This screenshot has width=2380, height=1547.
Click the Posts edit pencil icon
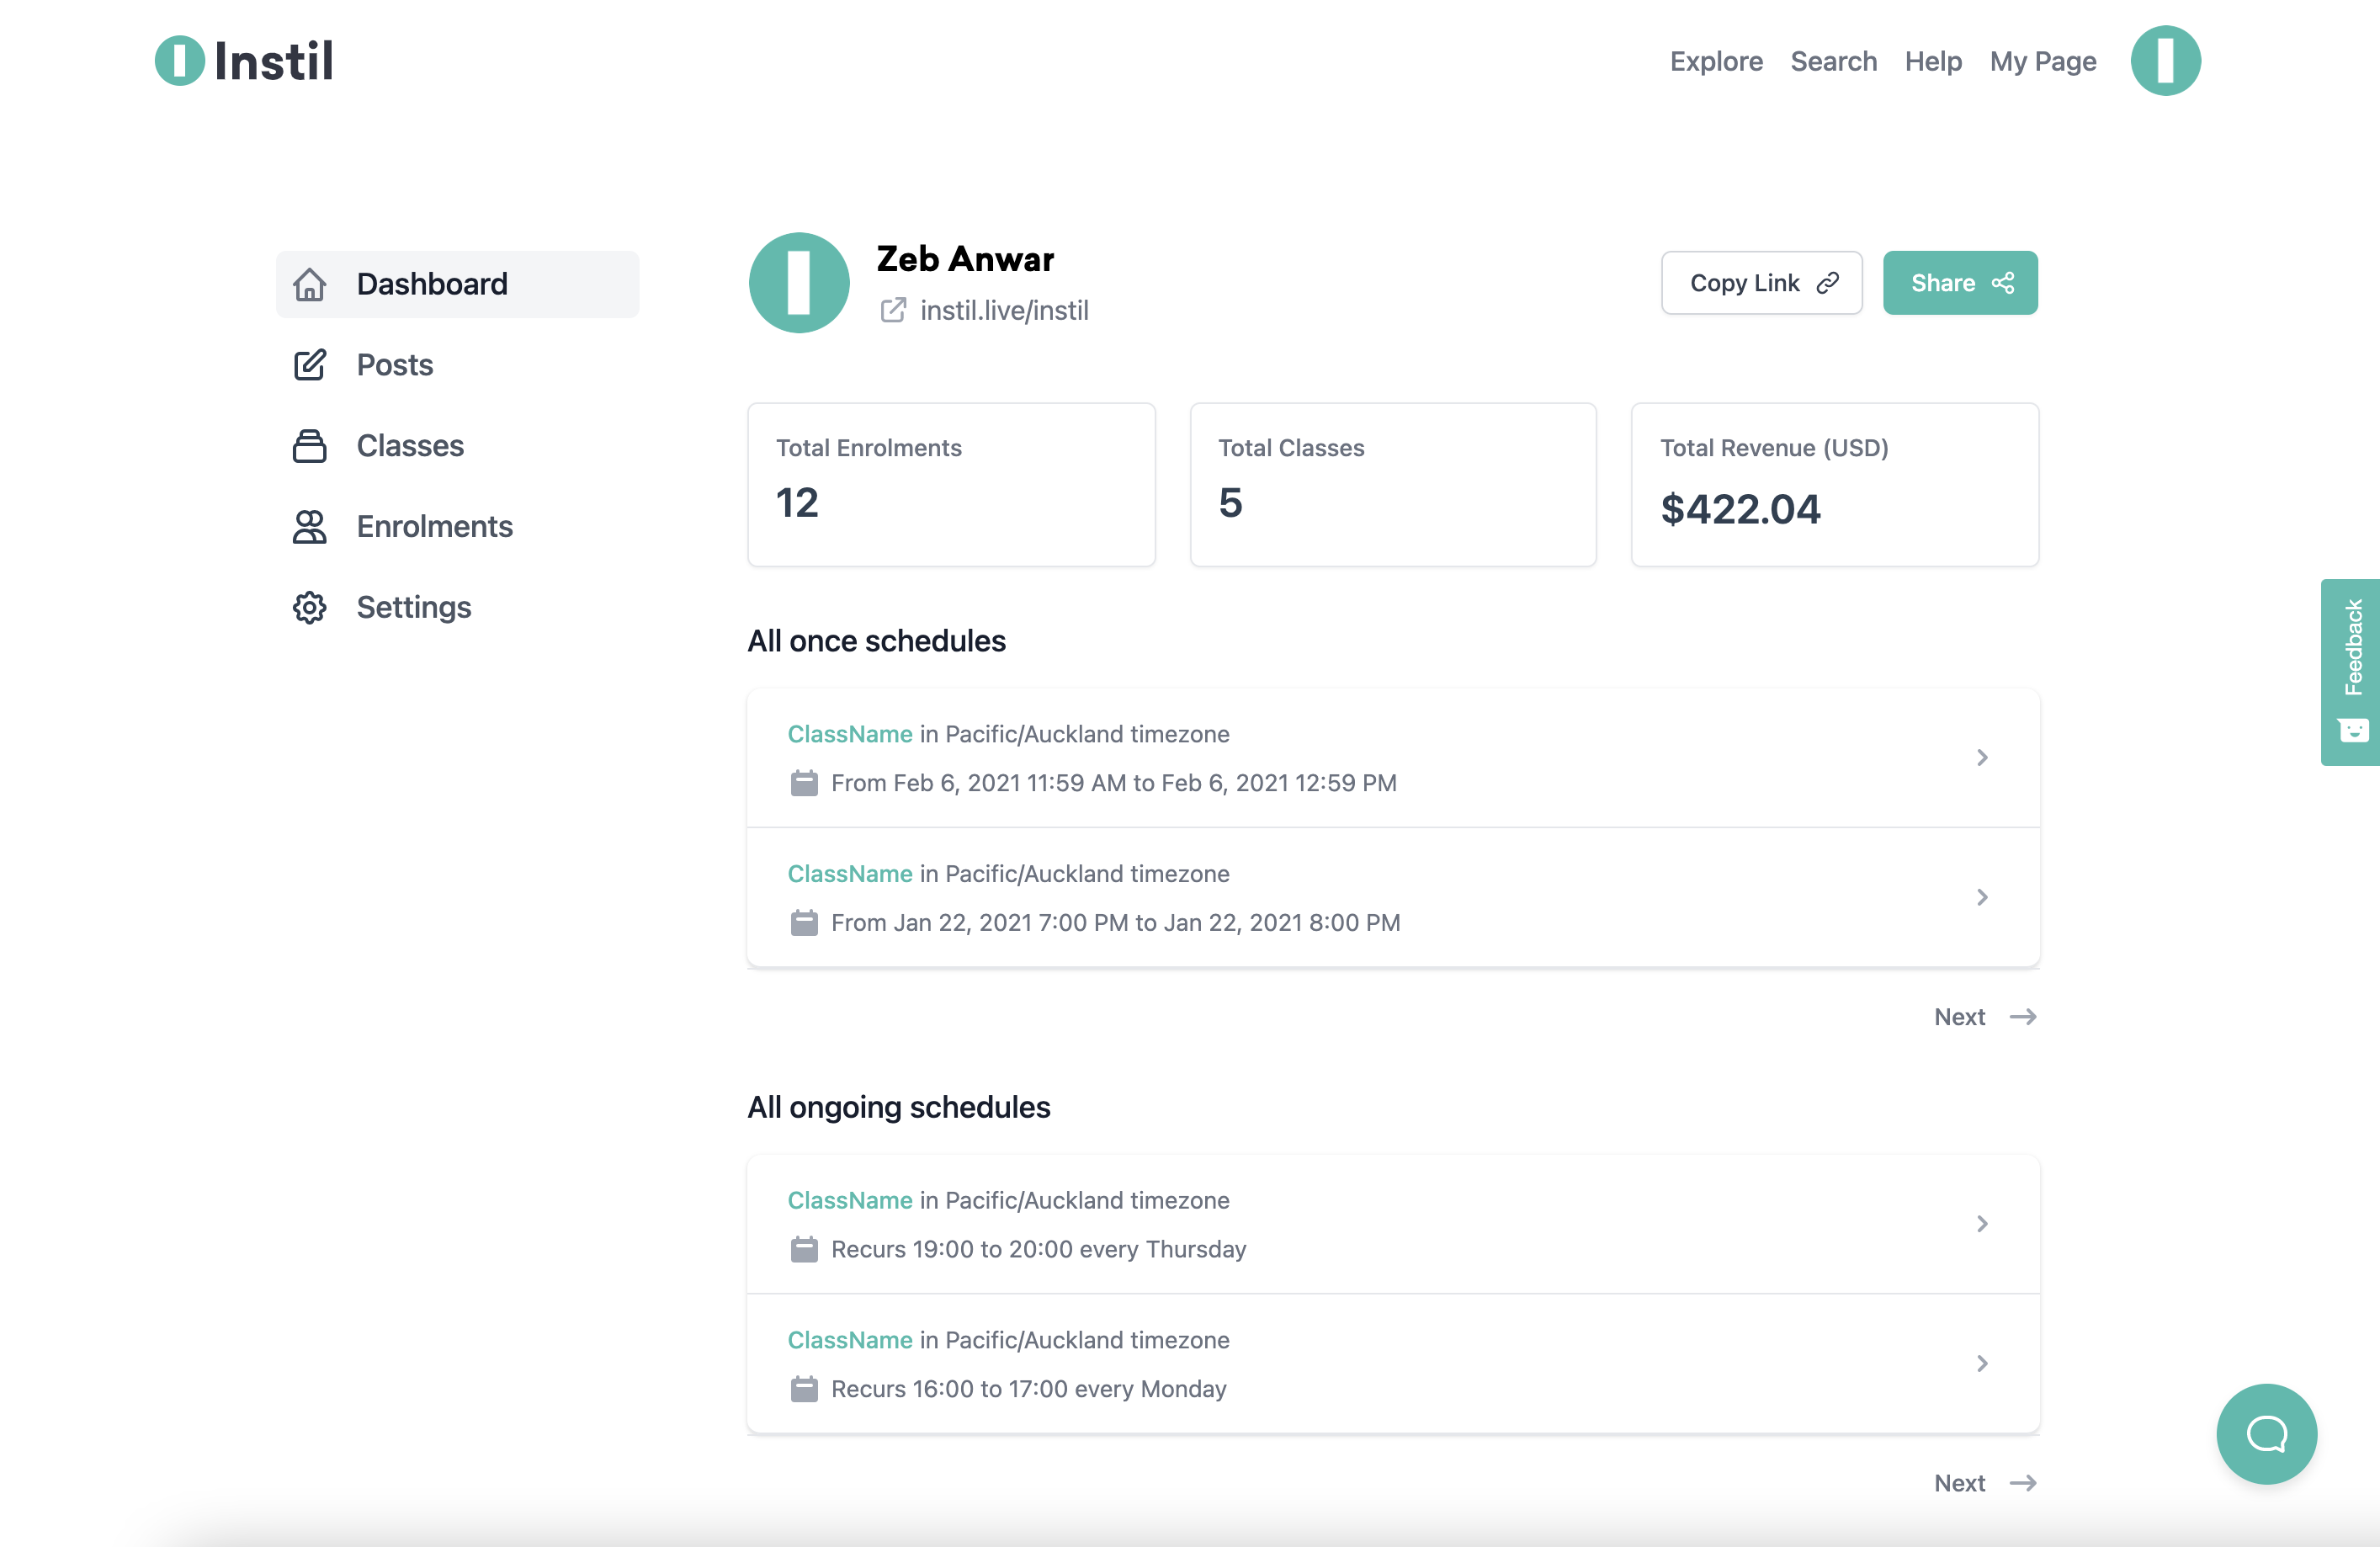tap(310, 365)
